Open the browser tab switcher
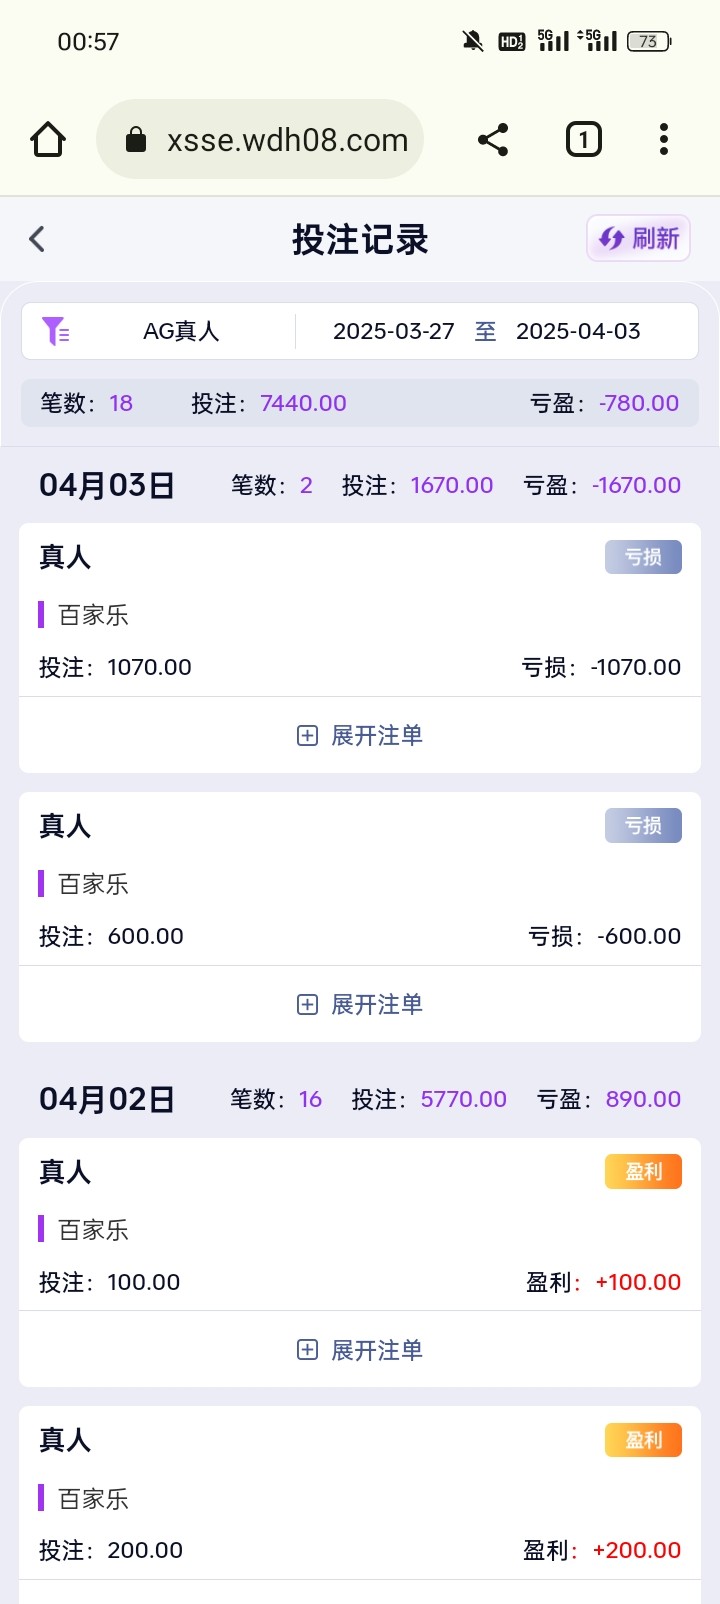This screenshot has width=720, height=1604. point(584,139)
